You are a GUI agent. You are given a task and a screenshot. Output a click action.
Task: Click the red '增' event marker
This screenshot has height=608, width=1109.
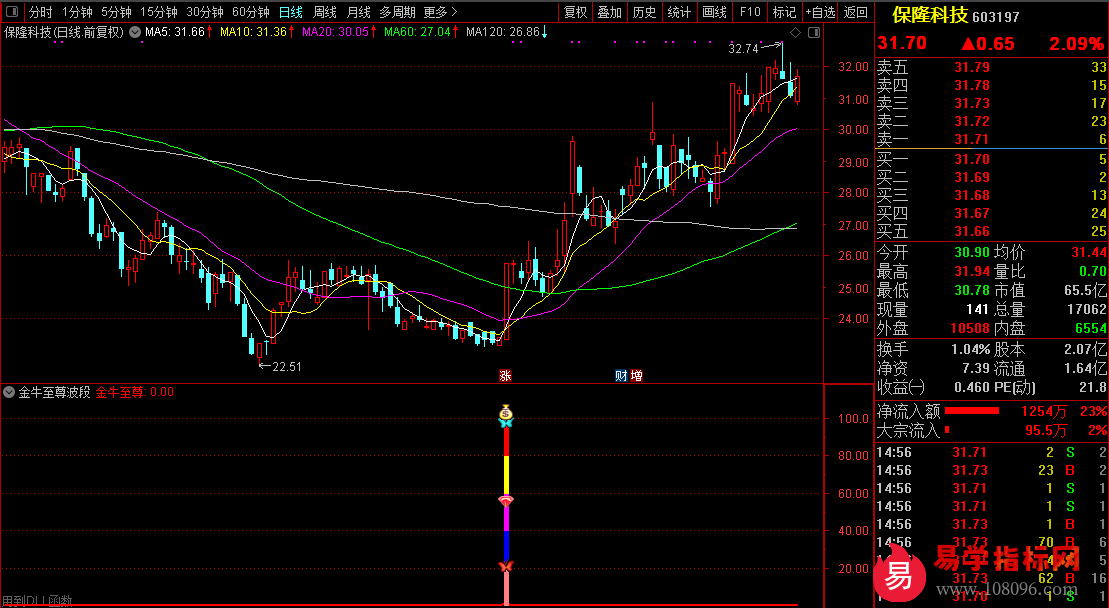pos(636,376)
